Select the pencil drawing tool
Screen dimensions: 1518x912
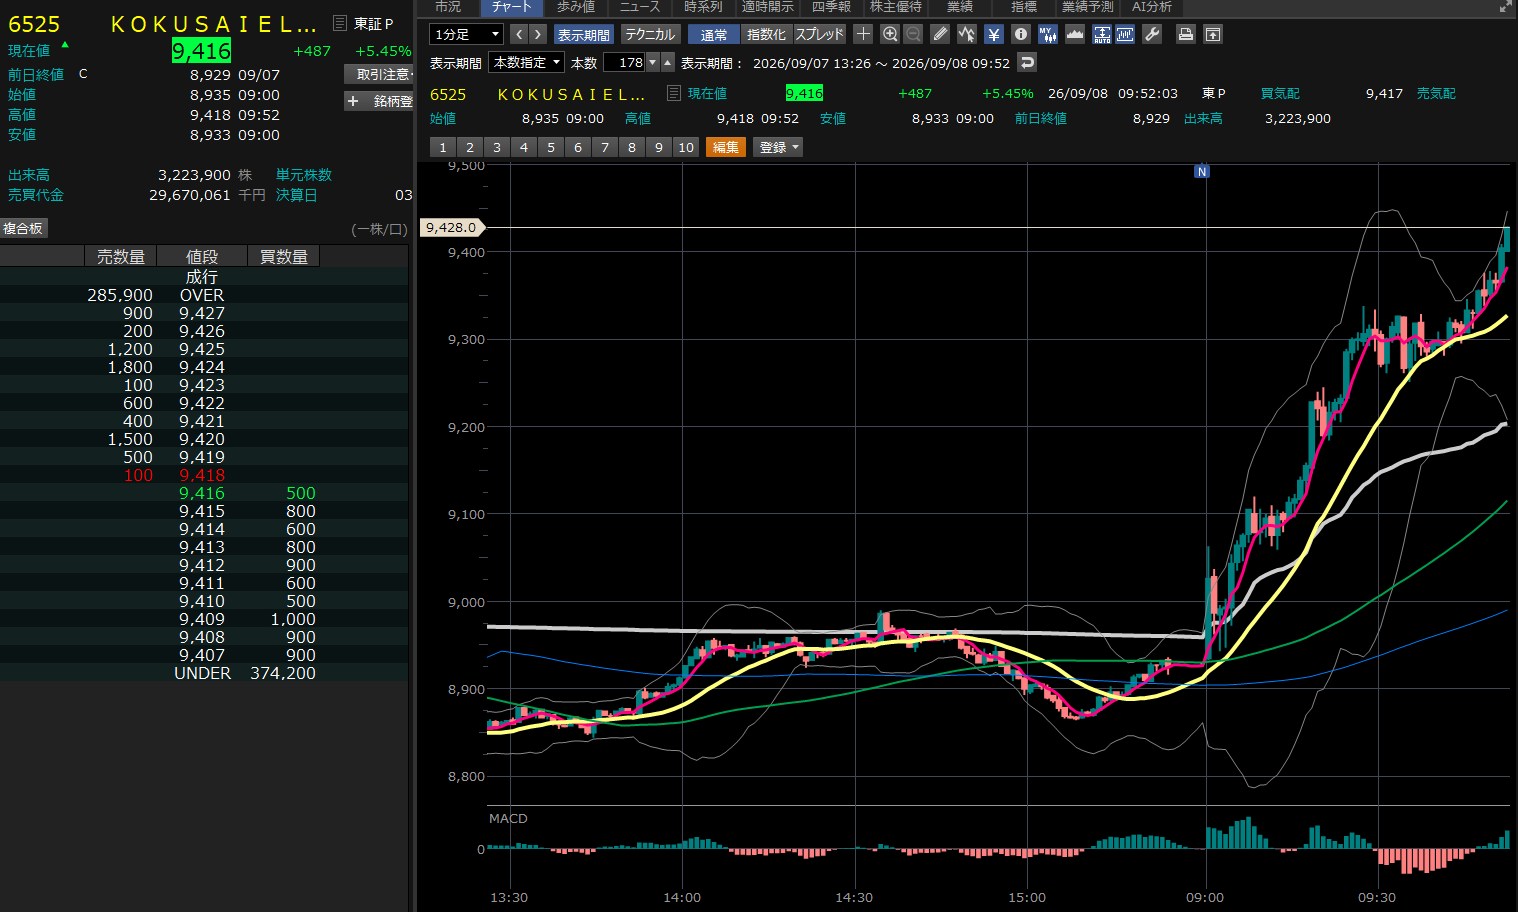[x=940, y=34]
